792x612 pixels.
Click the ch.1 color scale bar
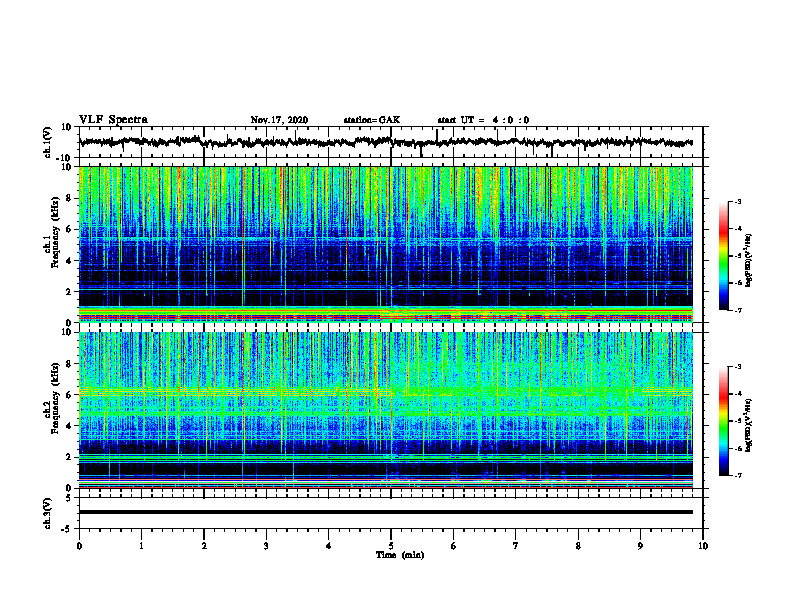[x=724, y=256]
